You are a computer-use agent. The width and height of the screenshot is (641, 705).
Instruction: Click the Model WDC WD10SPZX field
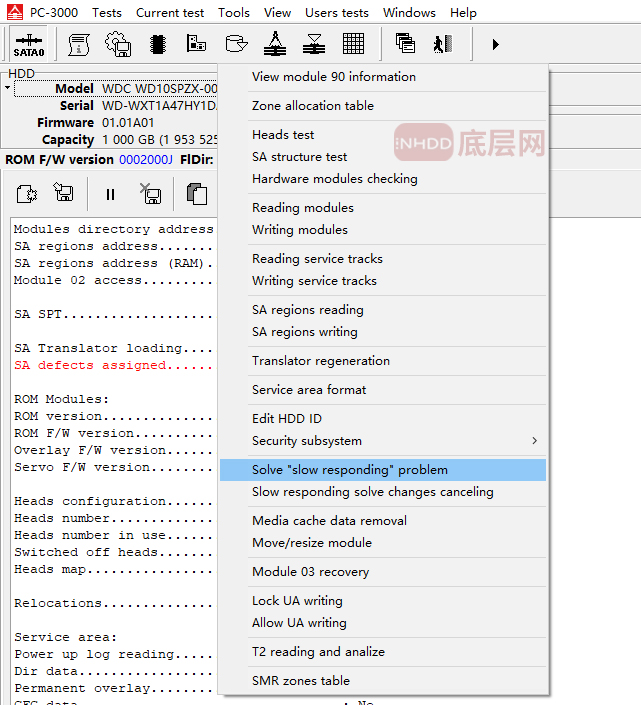pyautogui.click(x=116, y=89)
